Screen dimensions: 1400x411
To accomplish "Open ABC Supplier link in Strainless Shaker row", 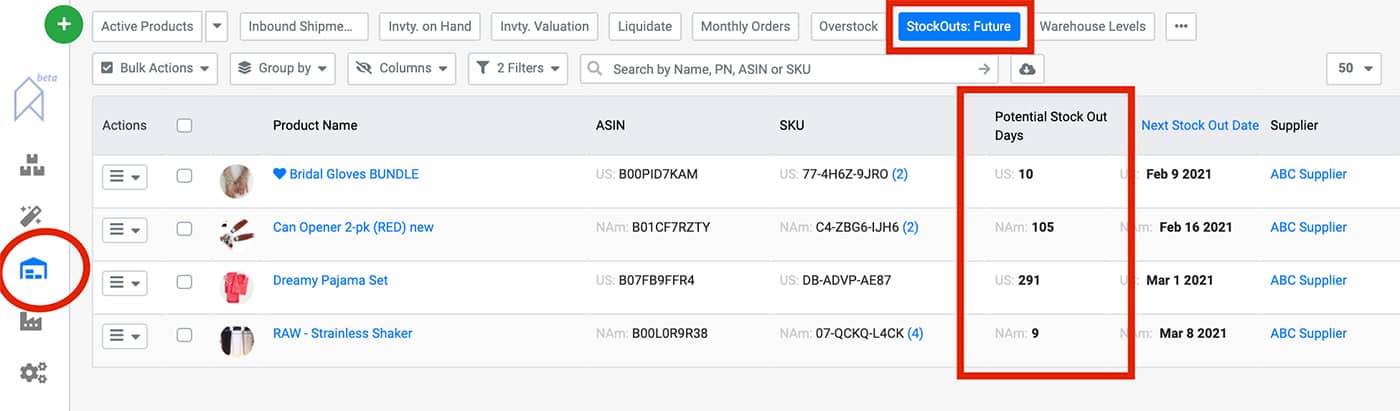I will point(1308,333).
